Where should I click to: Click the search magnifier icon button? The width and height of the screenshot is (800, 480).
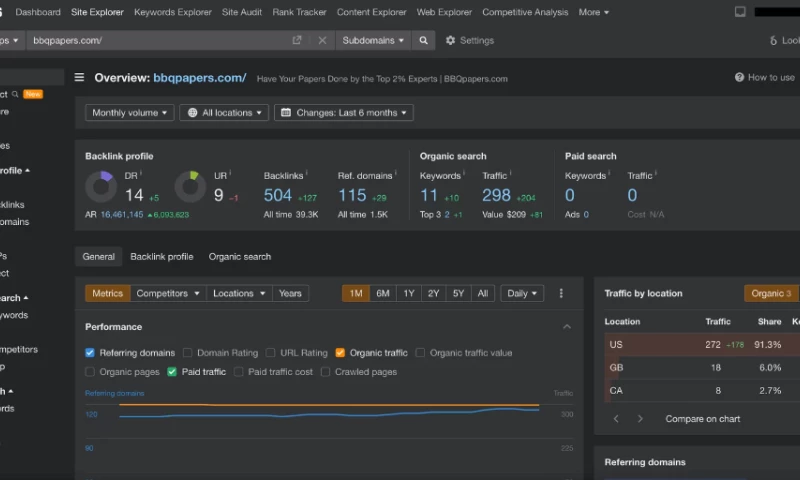[x=424, y=41]
